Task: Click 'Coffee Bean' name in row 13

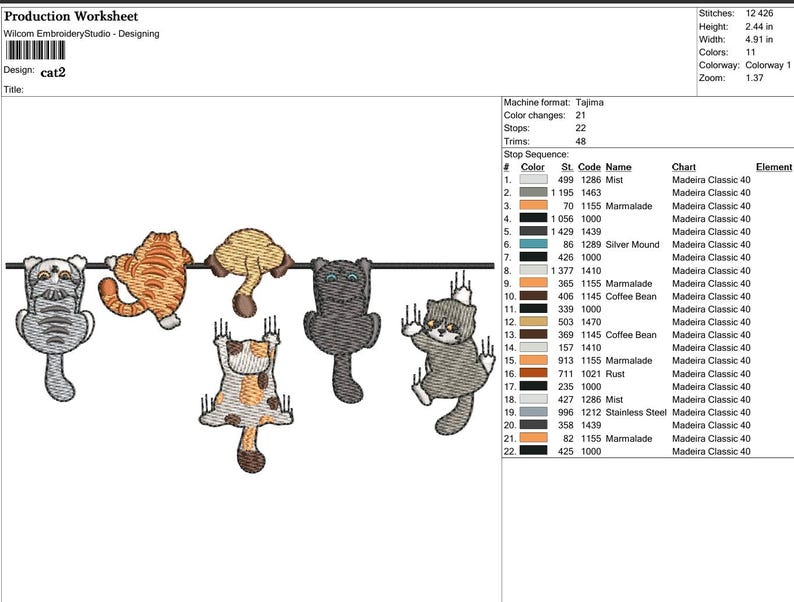Action: 631,335
